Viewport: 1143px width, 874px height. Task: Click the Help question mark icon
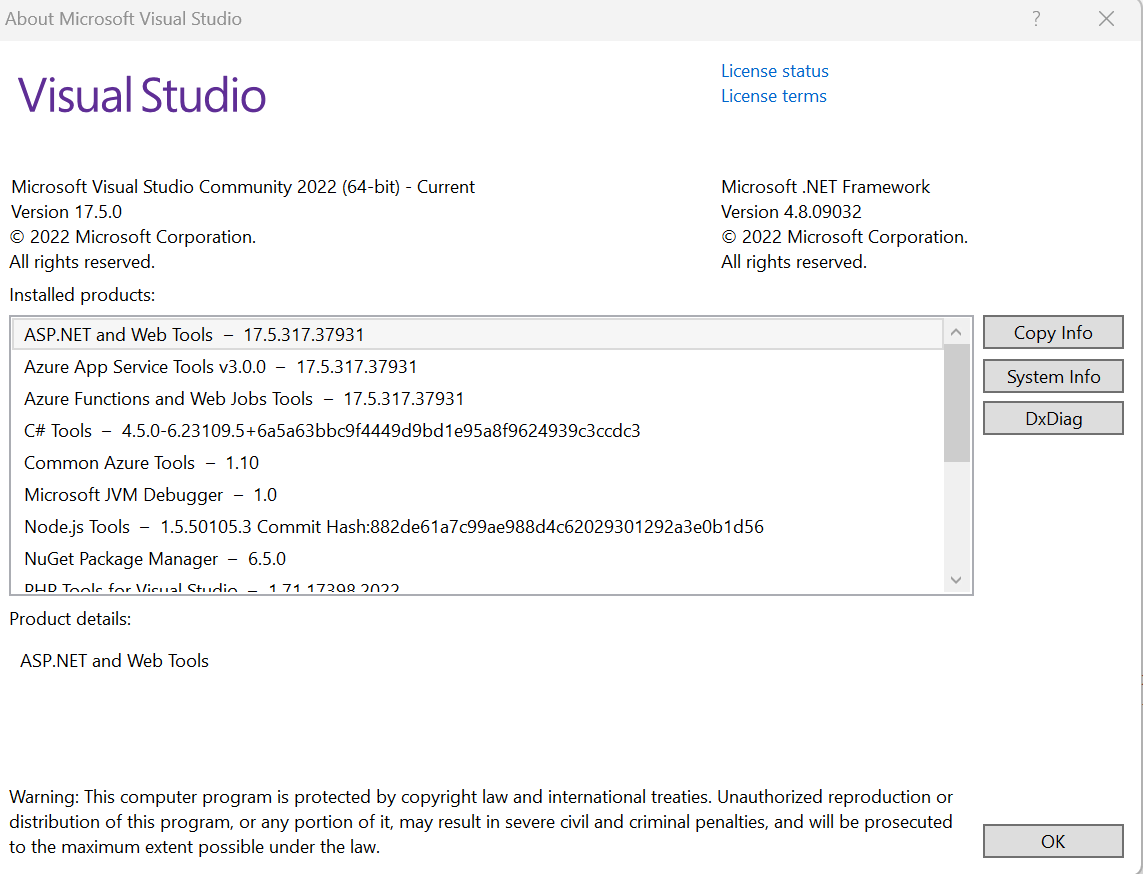(x=1036, y=19)
